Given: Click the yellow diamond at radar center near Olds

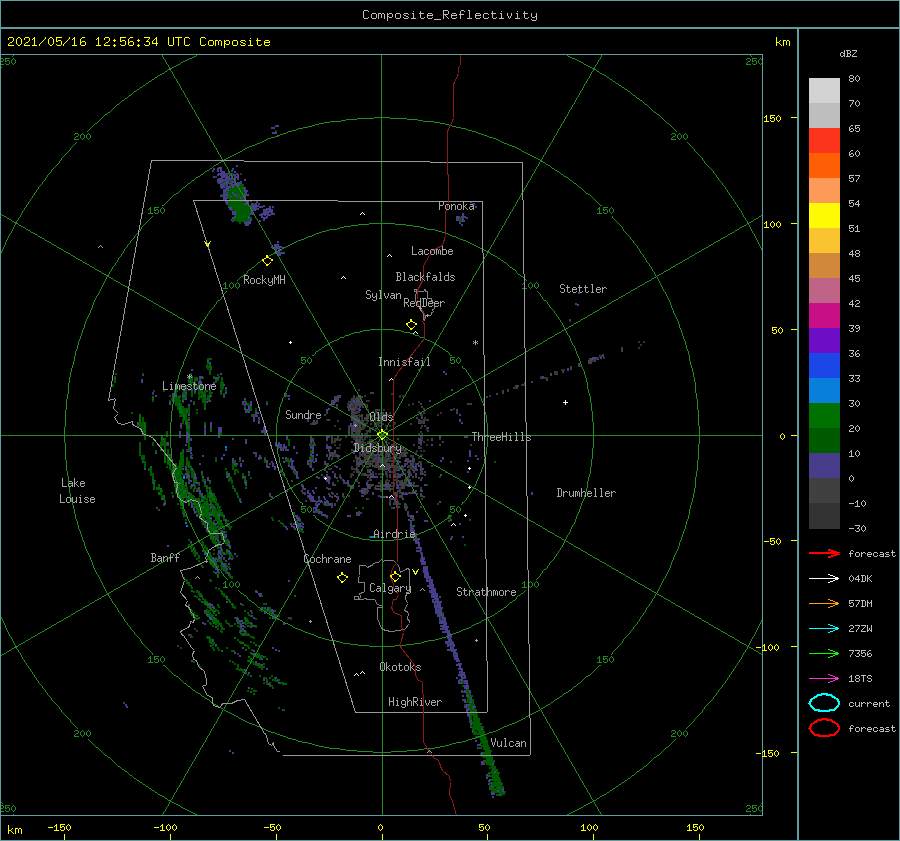Looking at the screenshot, I should (382, 435).
